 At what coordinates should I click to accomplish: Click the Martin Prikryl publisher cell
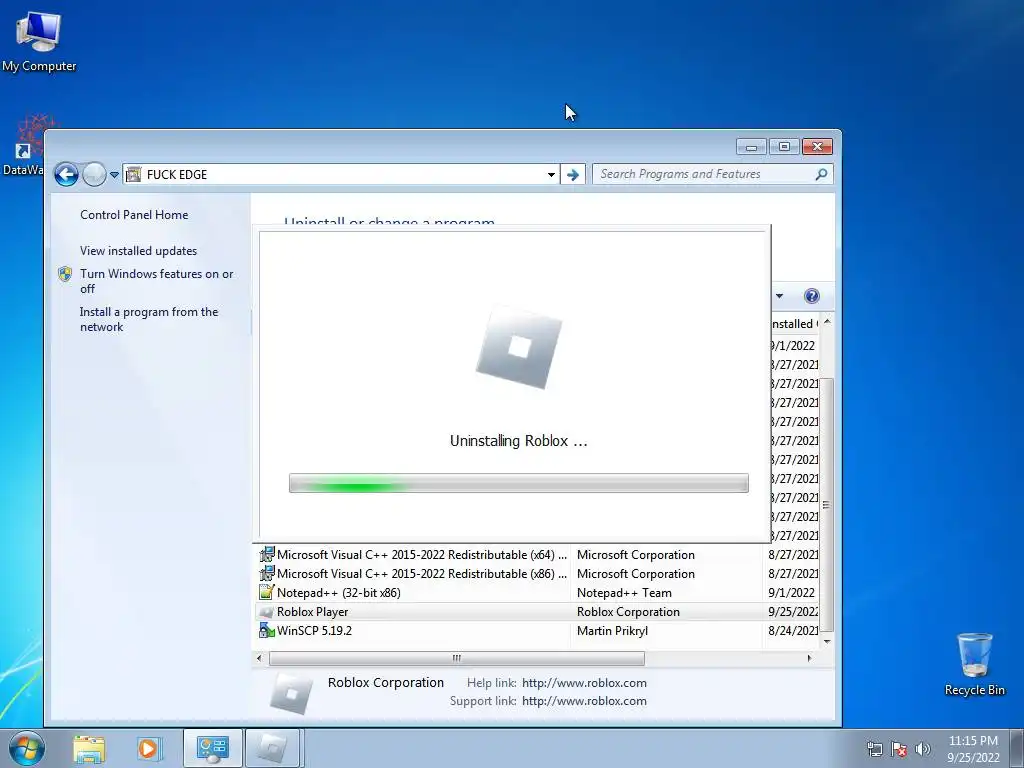point(613,631)
